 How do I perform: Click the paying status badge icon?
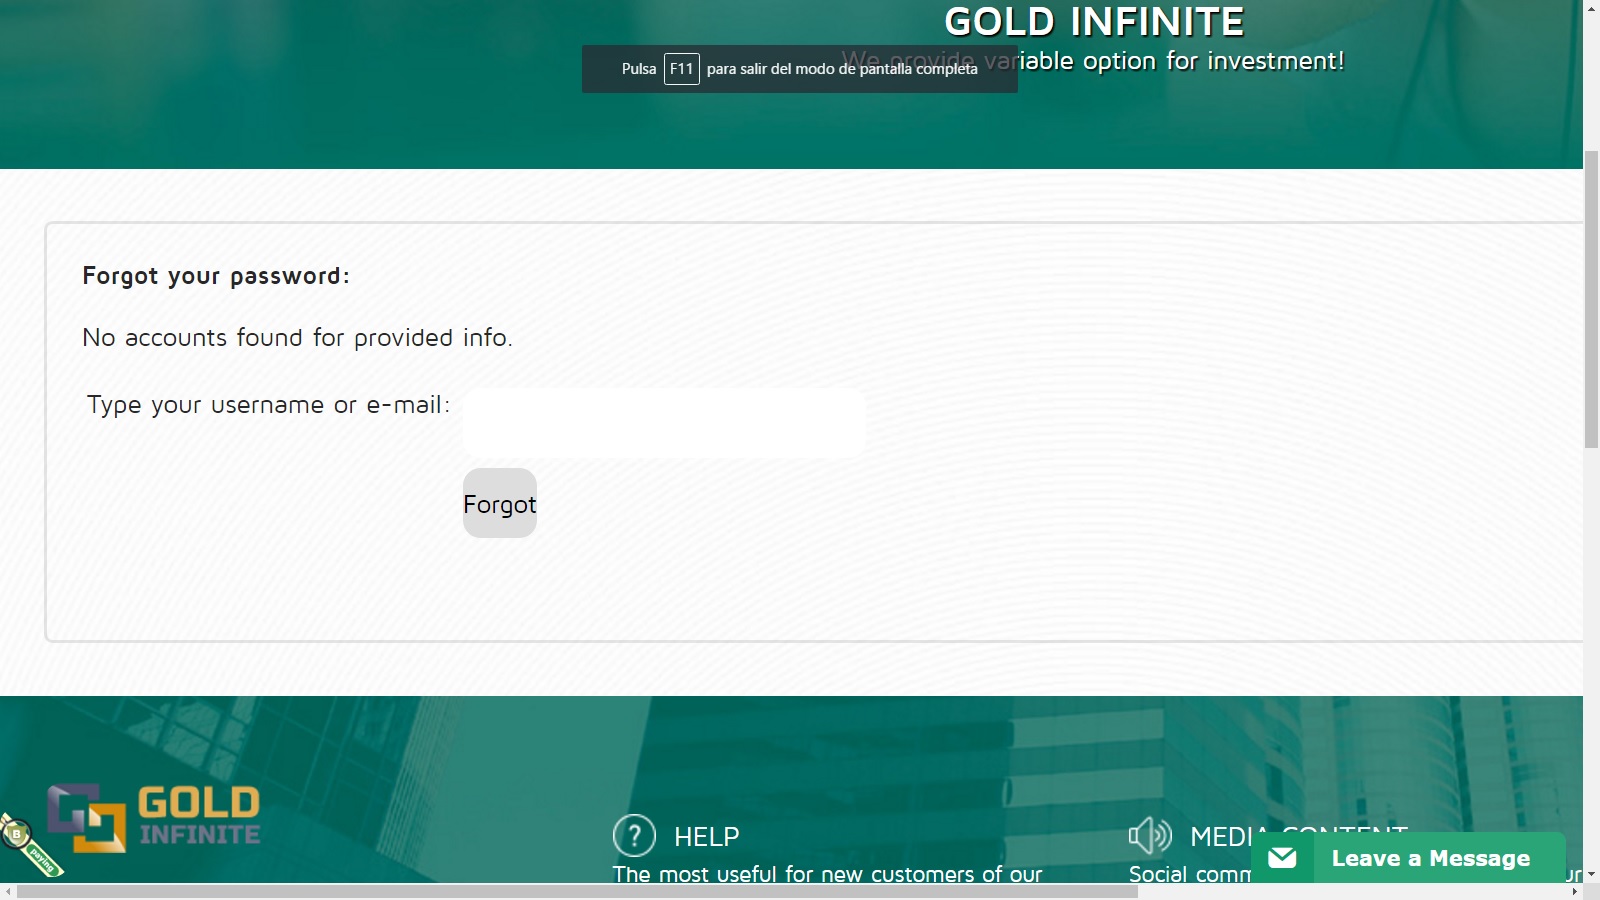pos(30,846)
